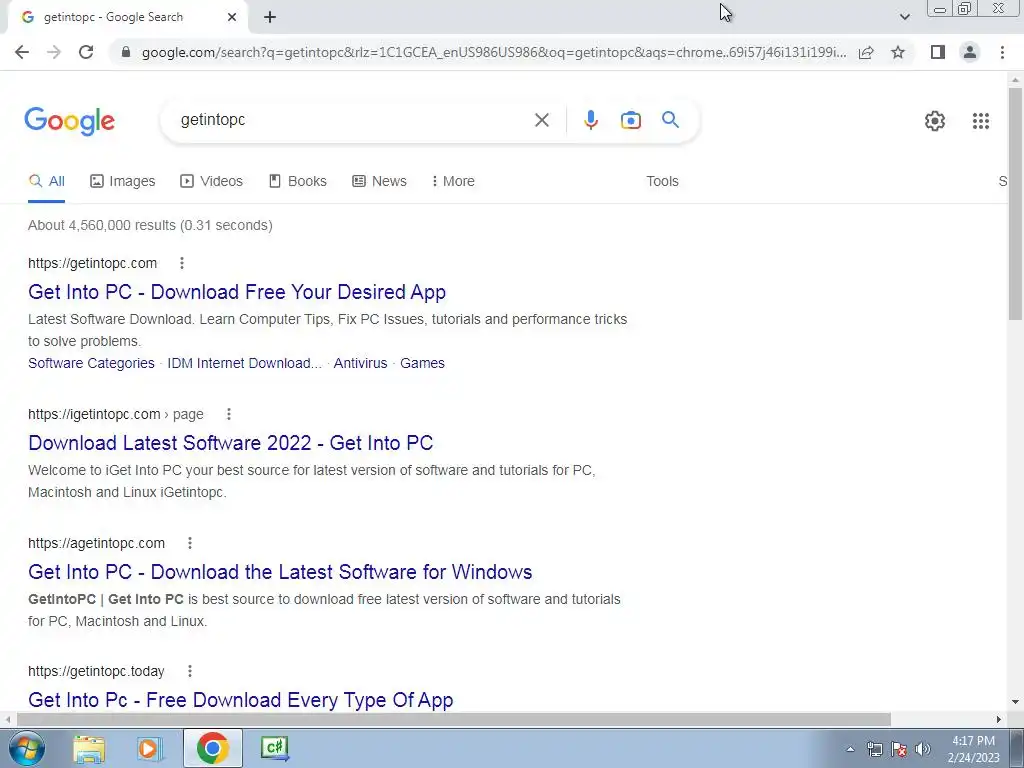Open the tab search dropdown arrow
The height and width of the screenshot is (768, 1024).
point(904,17)
